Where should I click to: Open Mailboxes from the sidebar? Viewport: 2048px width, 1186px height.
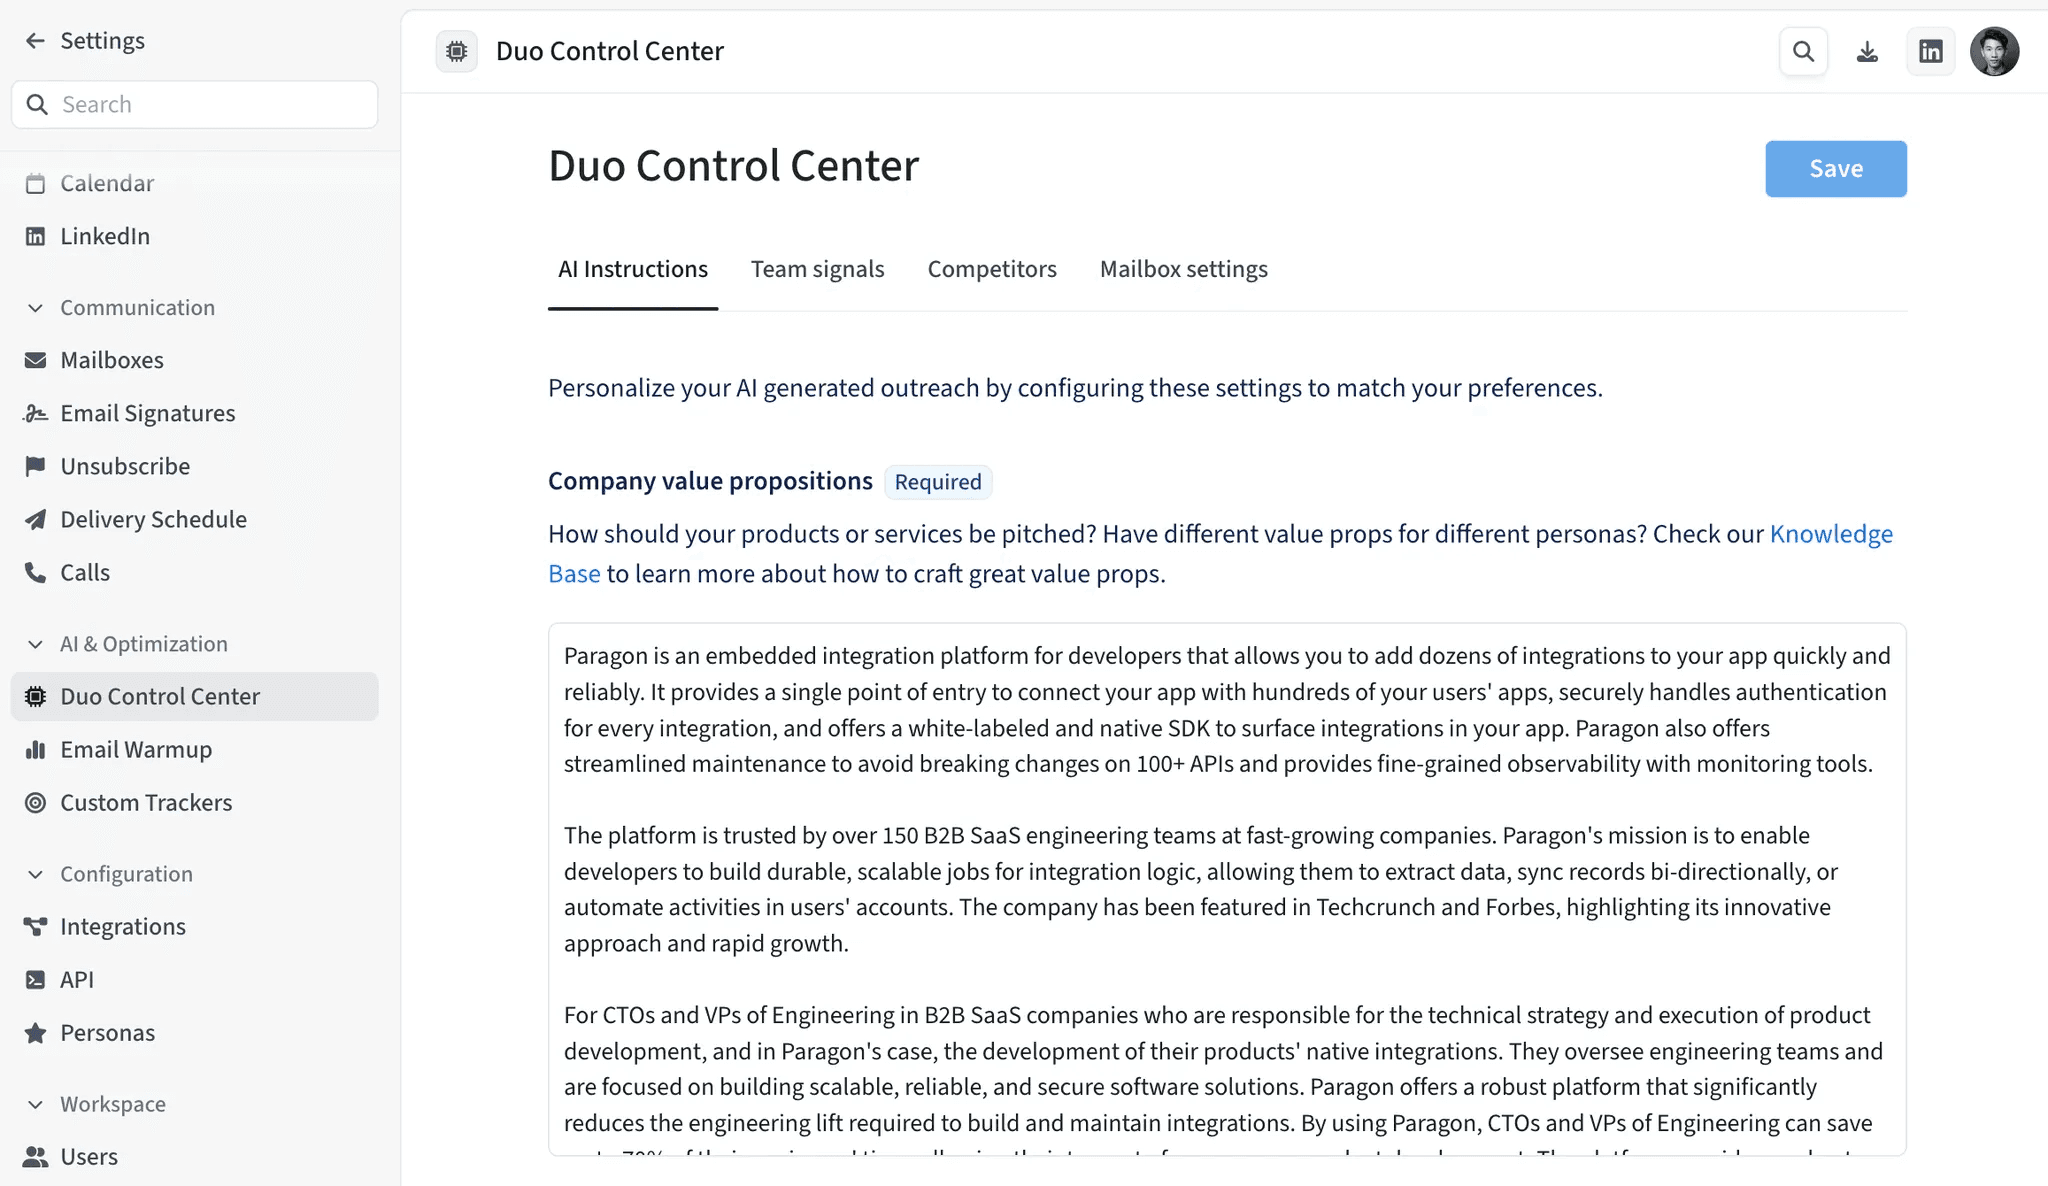point(111,360)
